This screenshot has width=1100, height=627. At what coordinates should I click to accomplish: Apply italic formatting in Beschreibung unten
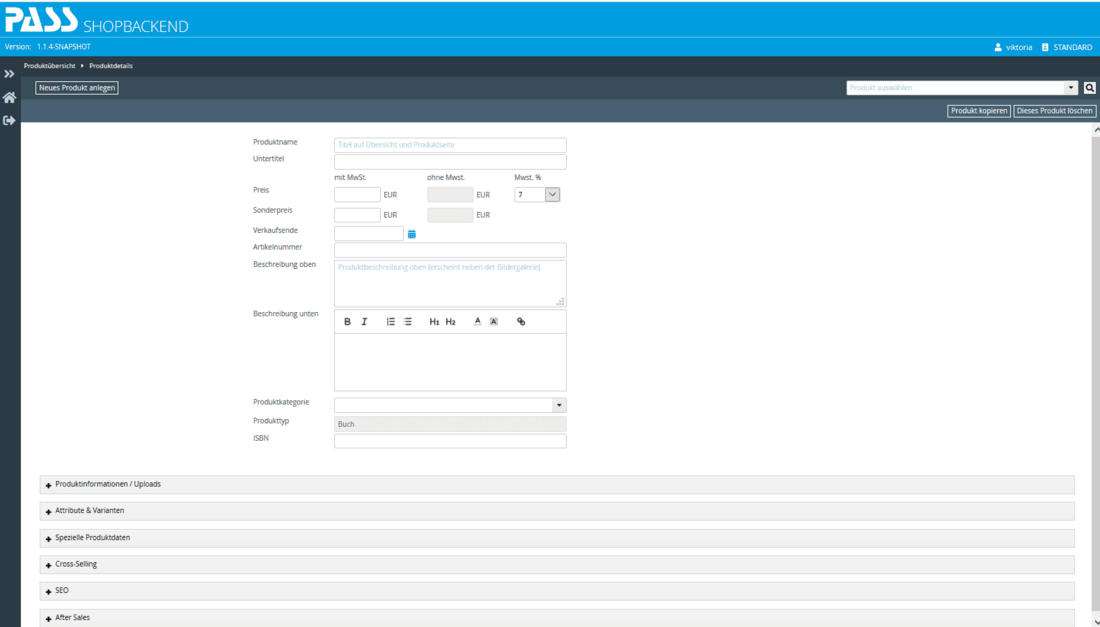point(364,321)
